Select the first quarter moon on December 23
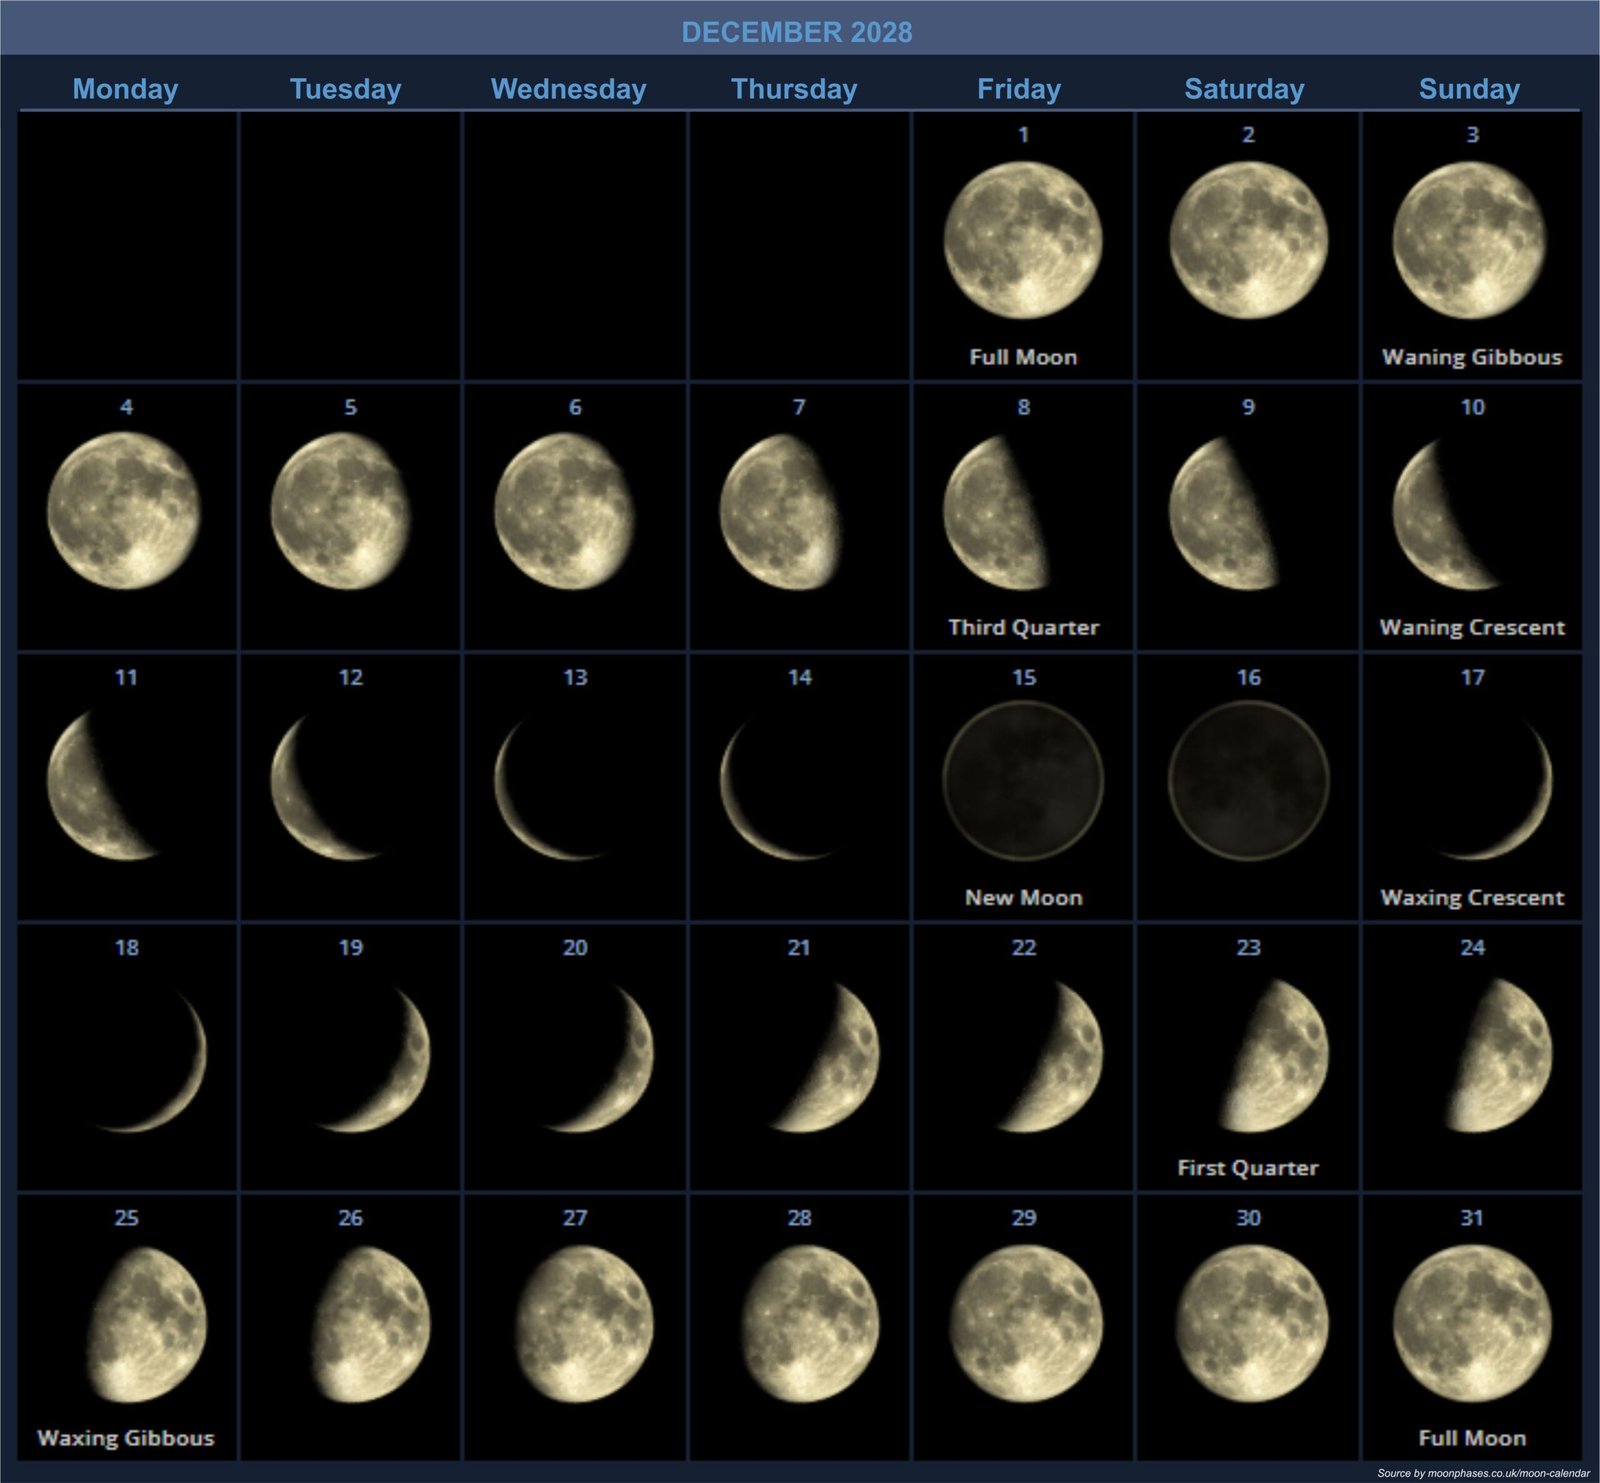The width and height of the screenshot is (1600, 1483). point(1275,1055)
